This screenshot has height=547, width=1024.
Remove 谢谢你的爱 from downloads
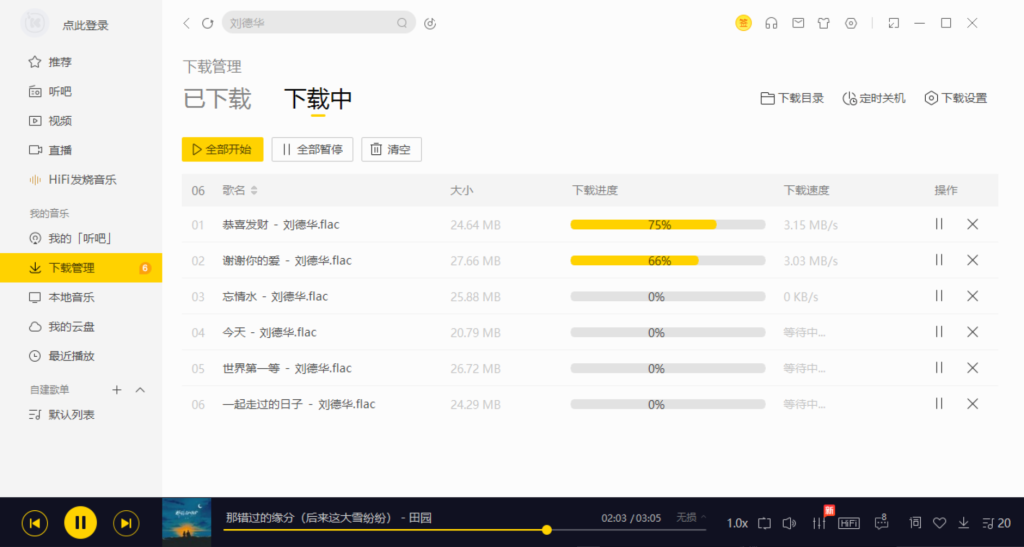(972, 260)
